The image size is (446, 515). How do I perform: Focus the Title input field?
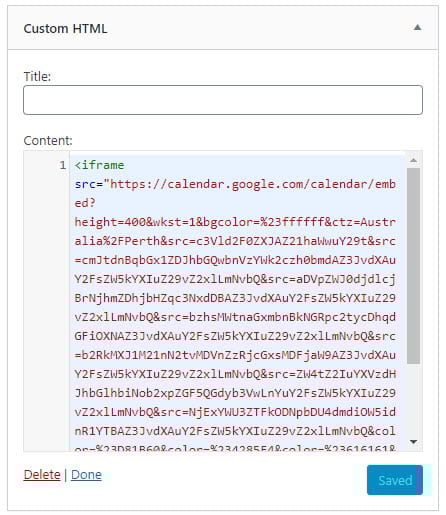tap(223, 100)
